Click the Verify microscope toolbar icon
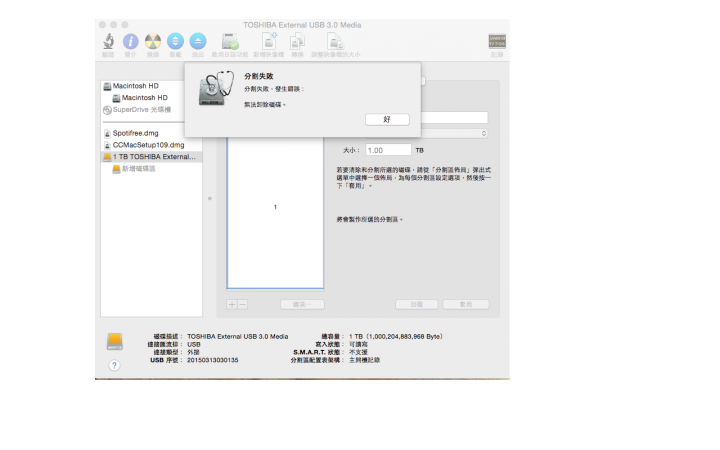720x450 pixels. [108, 41]
